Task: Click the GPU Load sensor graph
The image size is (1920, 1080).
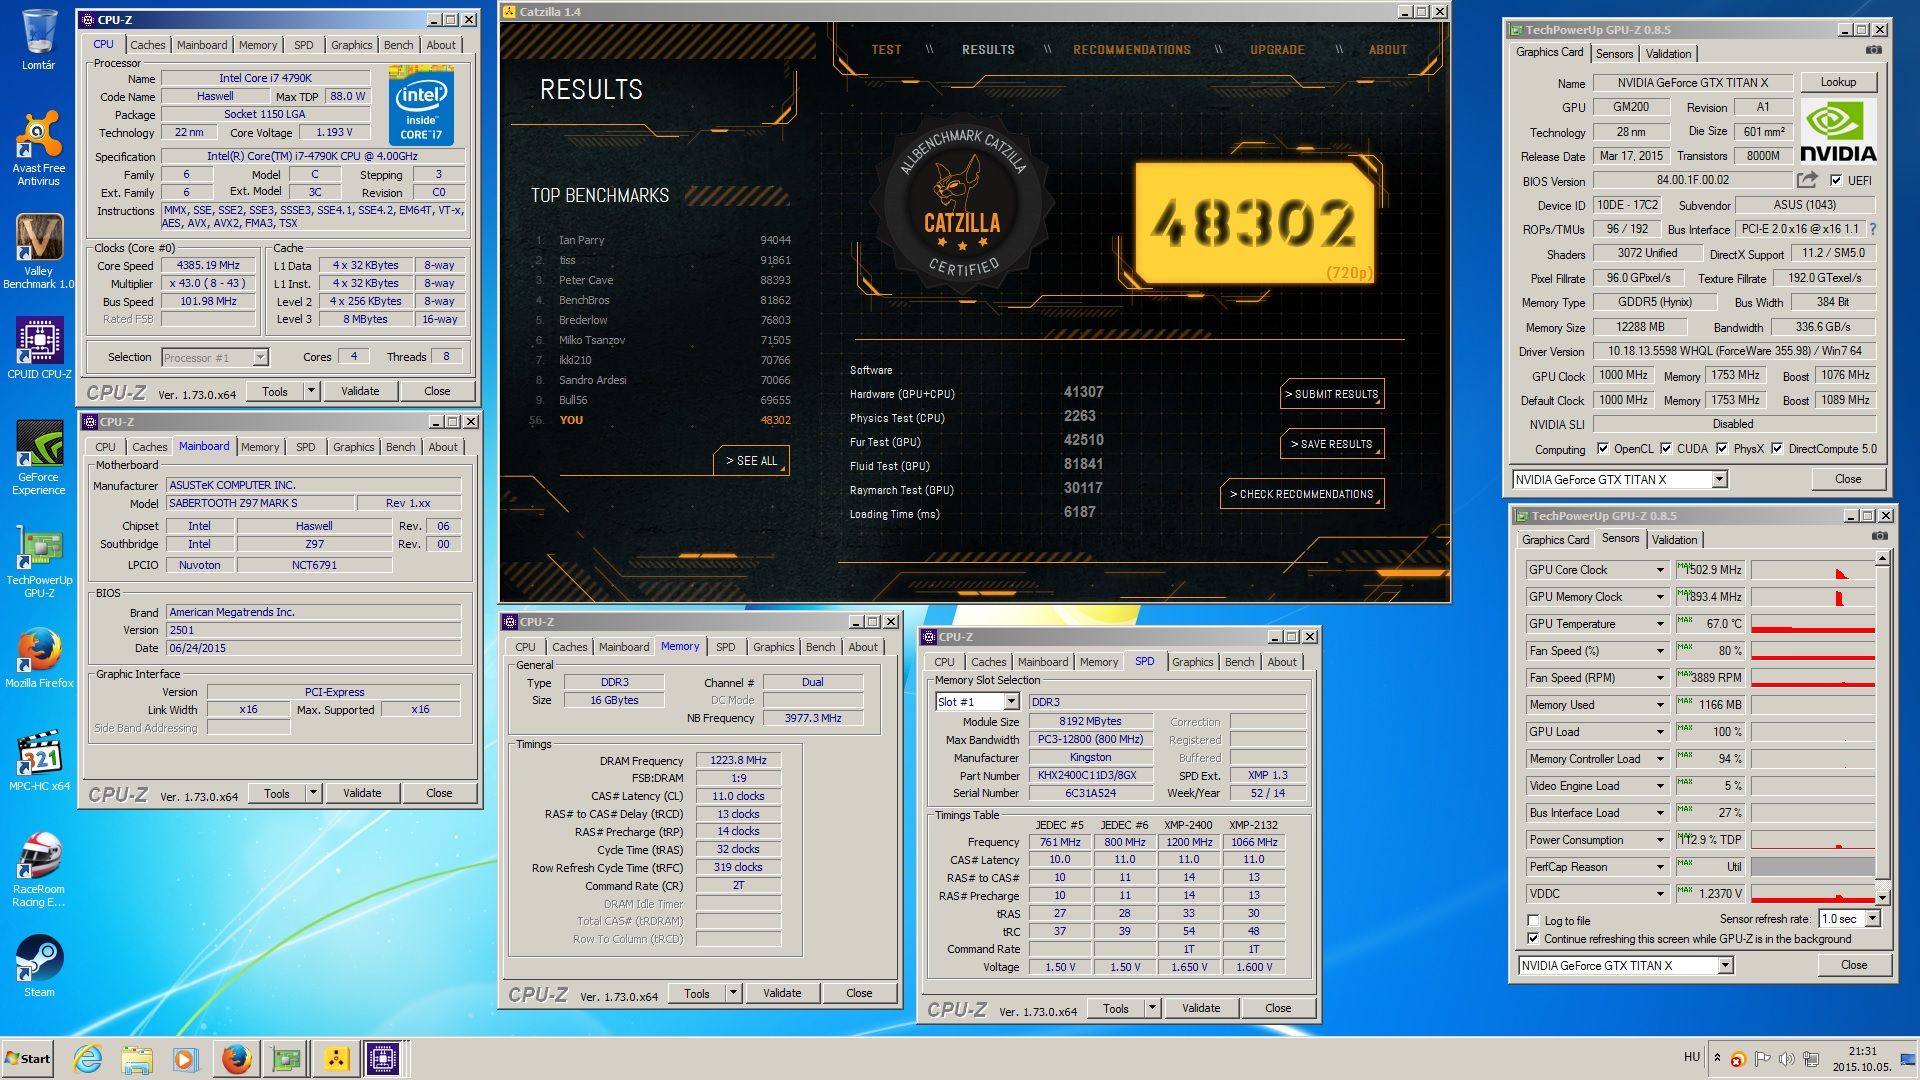Action: point(1812,732)
